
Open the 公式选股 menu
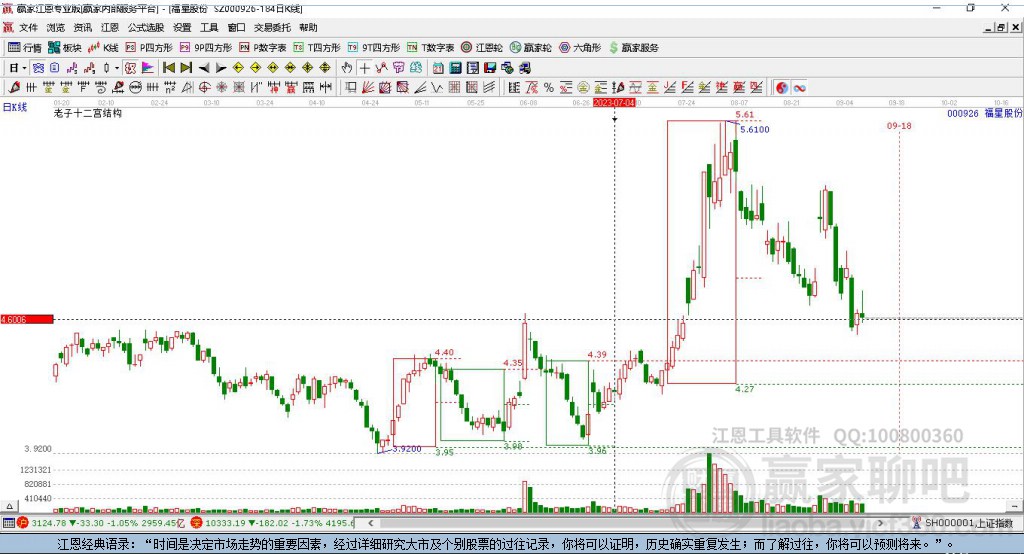(146, 27)
